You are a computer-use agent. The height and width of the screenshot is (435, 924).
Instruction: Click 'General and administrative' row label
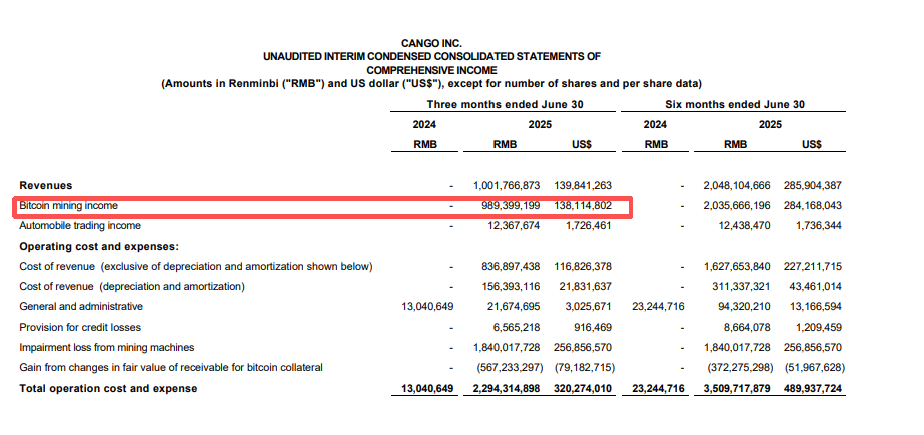(x=81, y=307)
